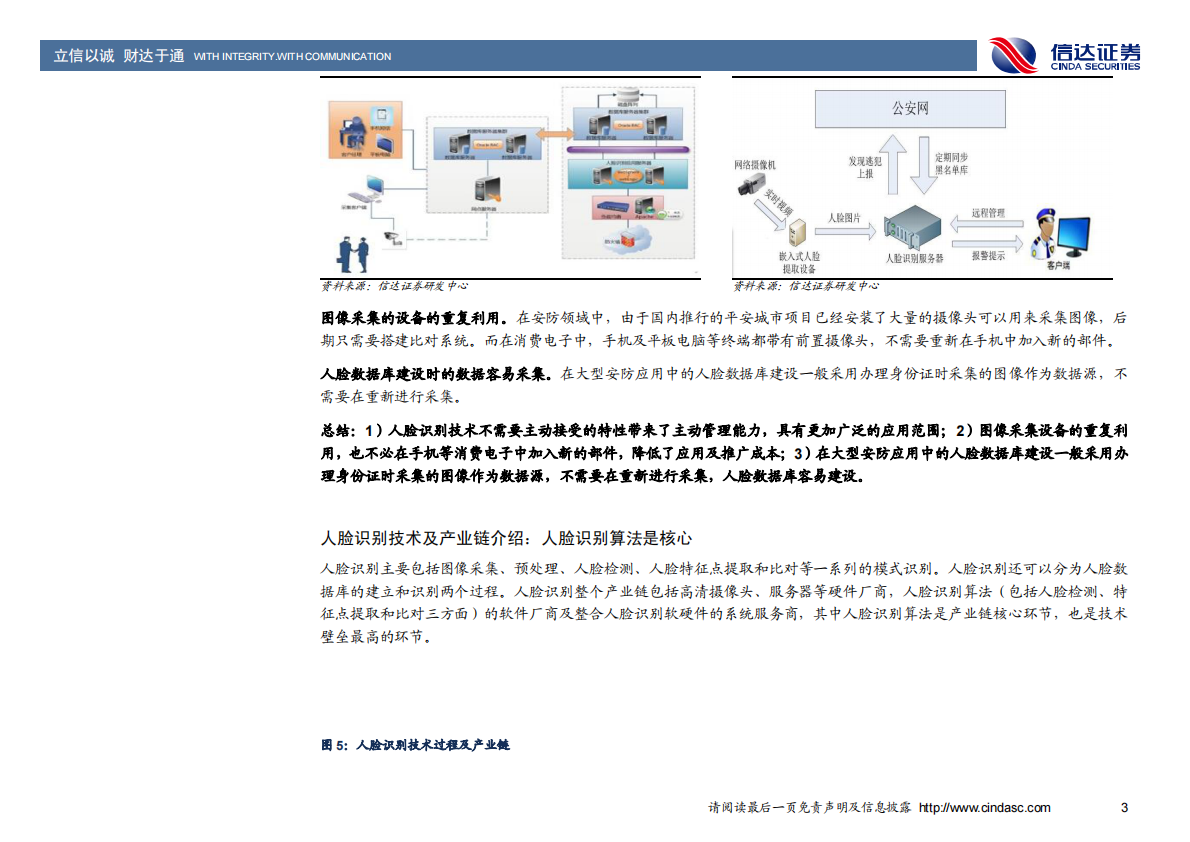
Task: Click the Oracle RAC label in database cluster
Action: [x=629, y=126]
